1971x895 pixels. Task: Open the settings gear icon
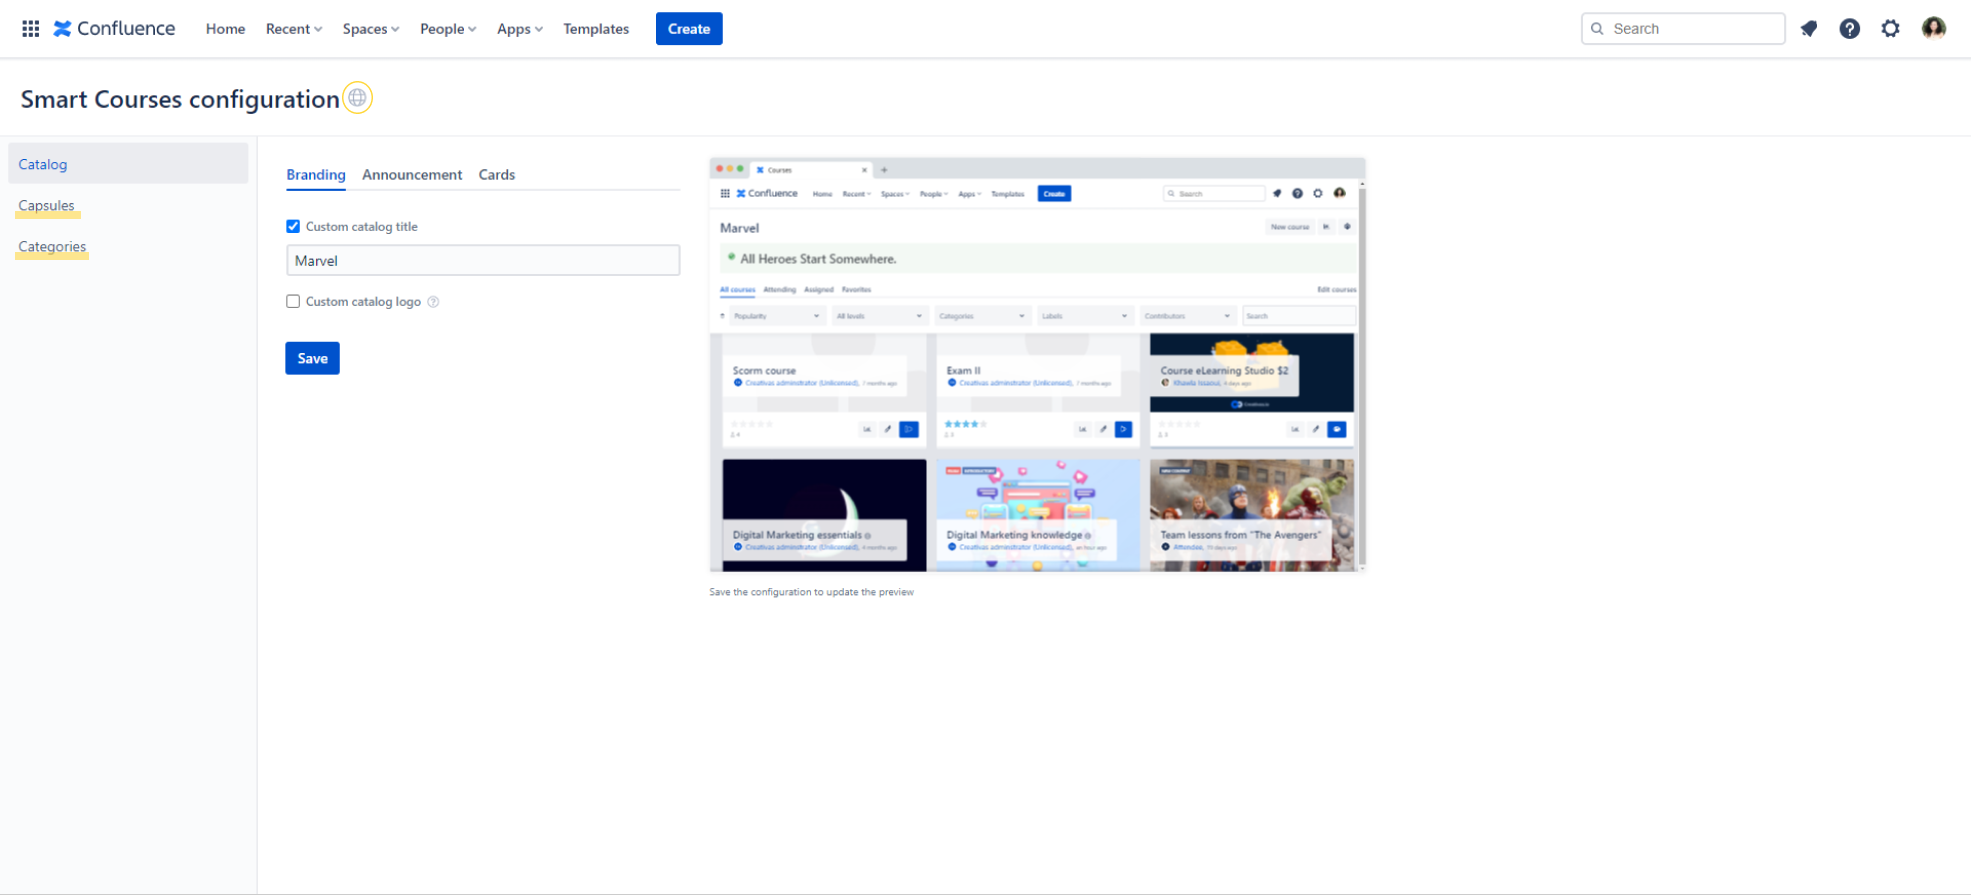click(1890, 29)
